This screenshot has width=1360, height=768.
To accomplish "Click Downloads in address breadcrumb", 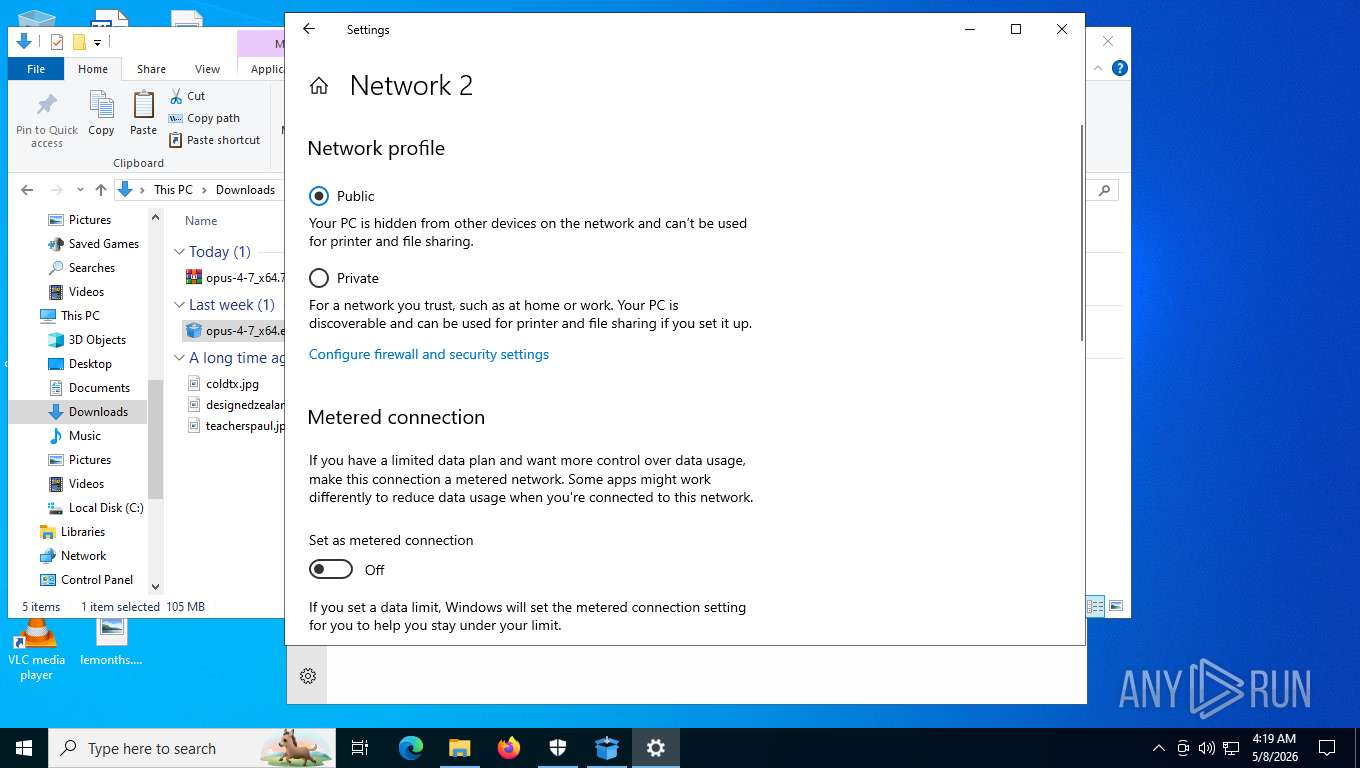I will 245,190.
